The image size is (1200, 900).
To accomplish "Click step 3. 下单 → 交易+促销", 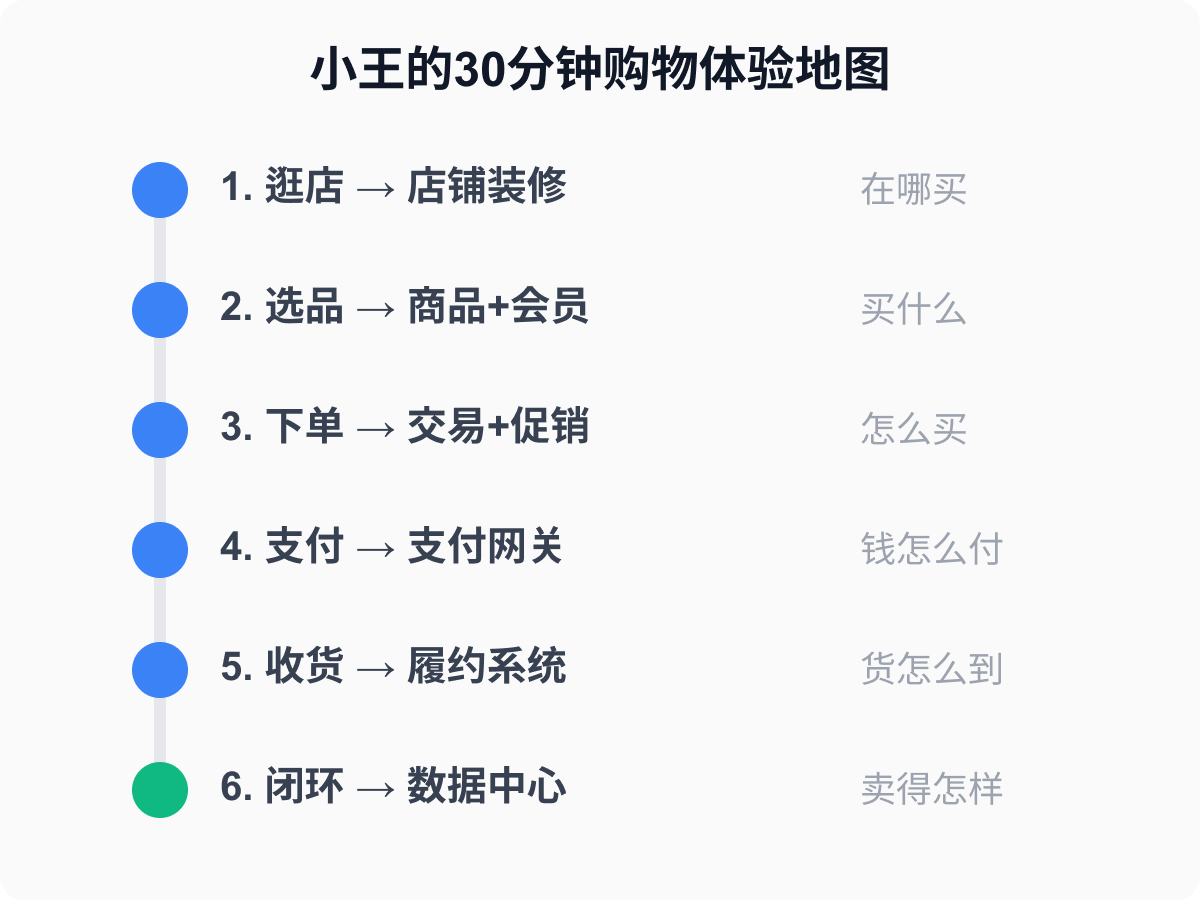I will pos(404,428).
